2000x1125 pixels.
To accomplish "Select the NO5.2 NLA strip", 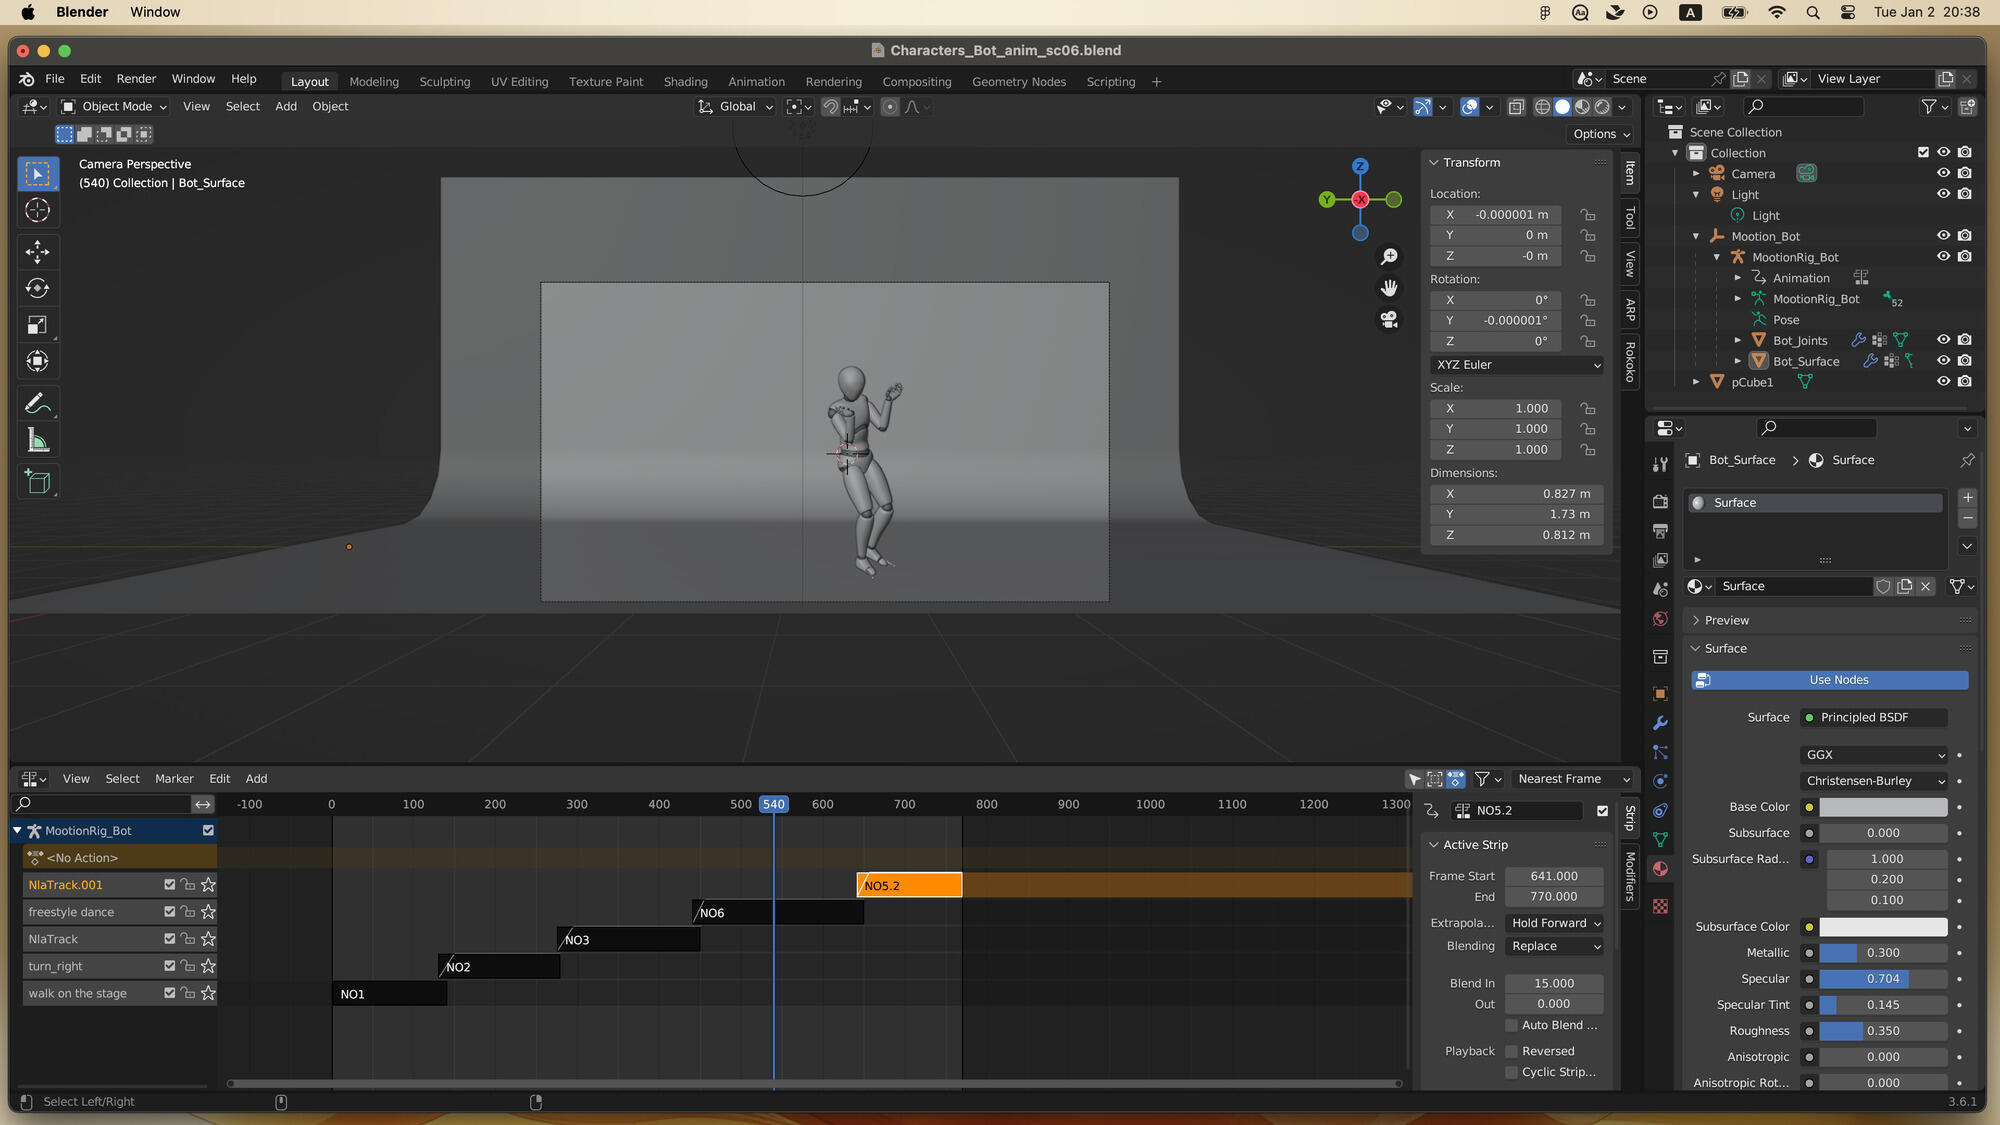I will tap(909, 885).
